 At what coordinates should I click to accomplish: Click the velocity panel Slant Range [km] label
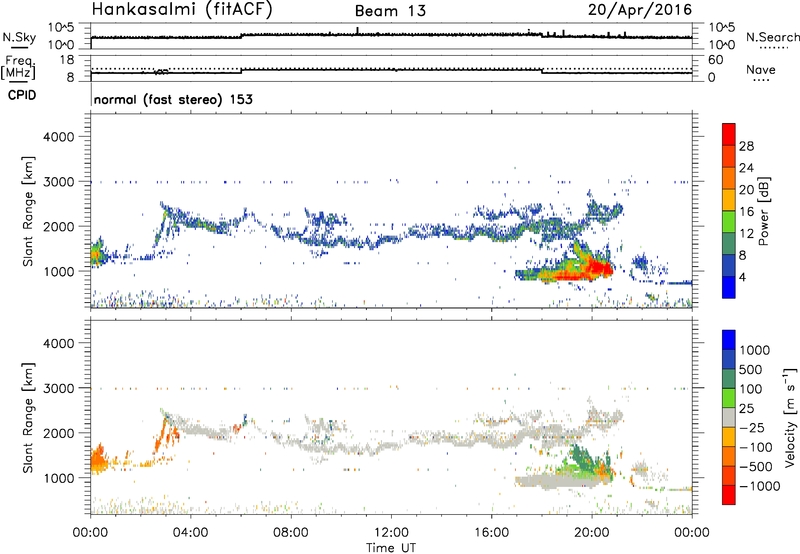pos(28,418)
